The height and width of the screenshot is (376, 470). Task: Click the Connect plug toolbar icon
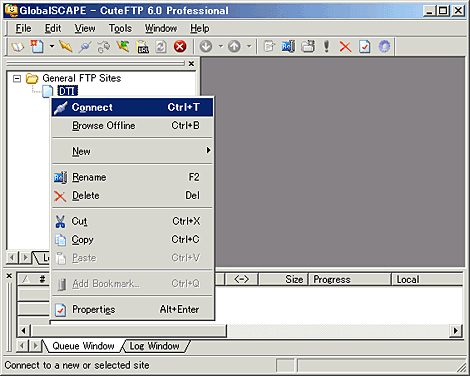coord(85,47)
